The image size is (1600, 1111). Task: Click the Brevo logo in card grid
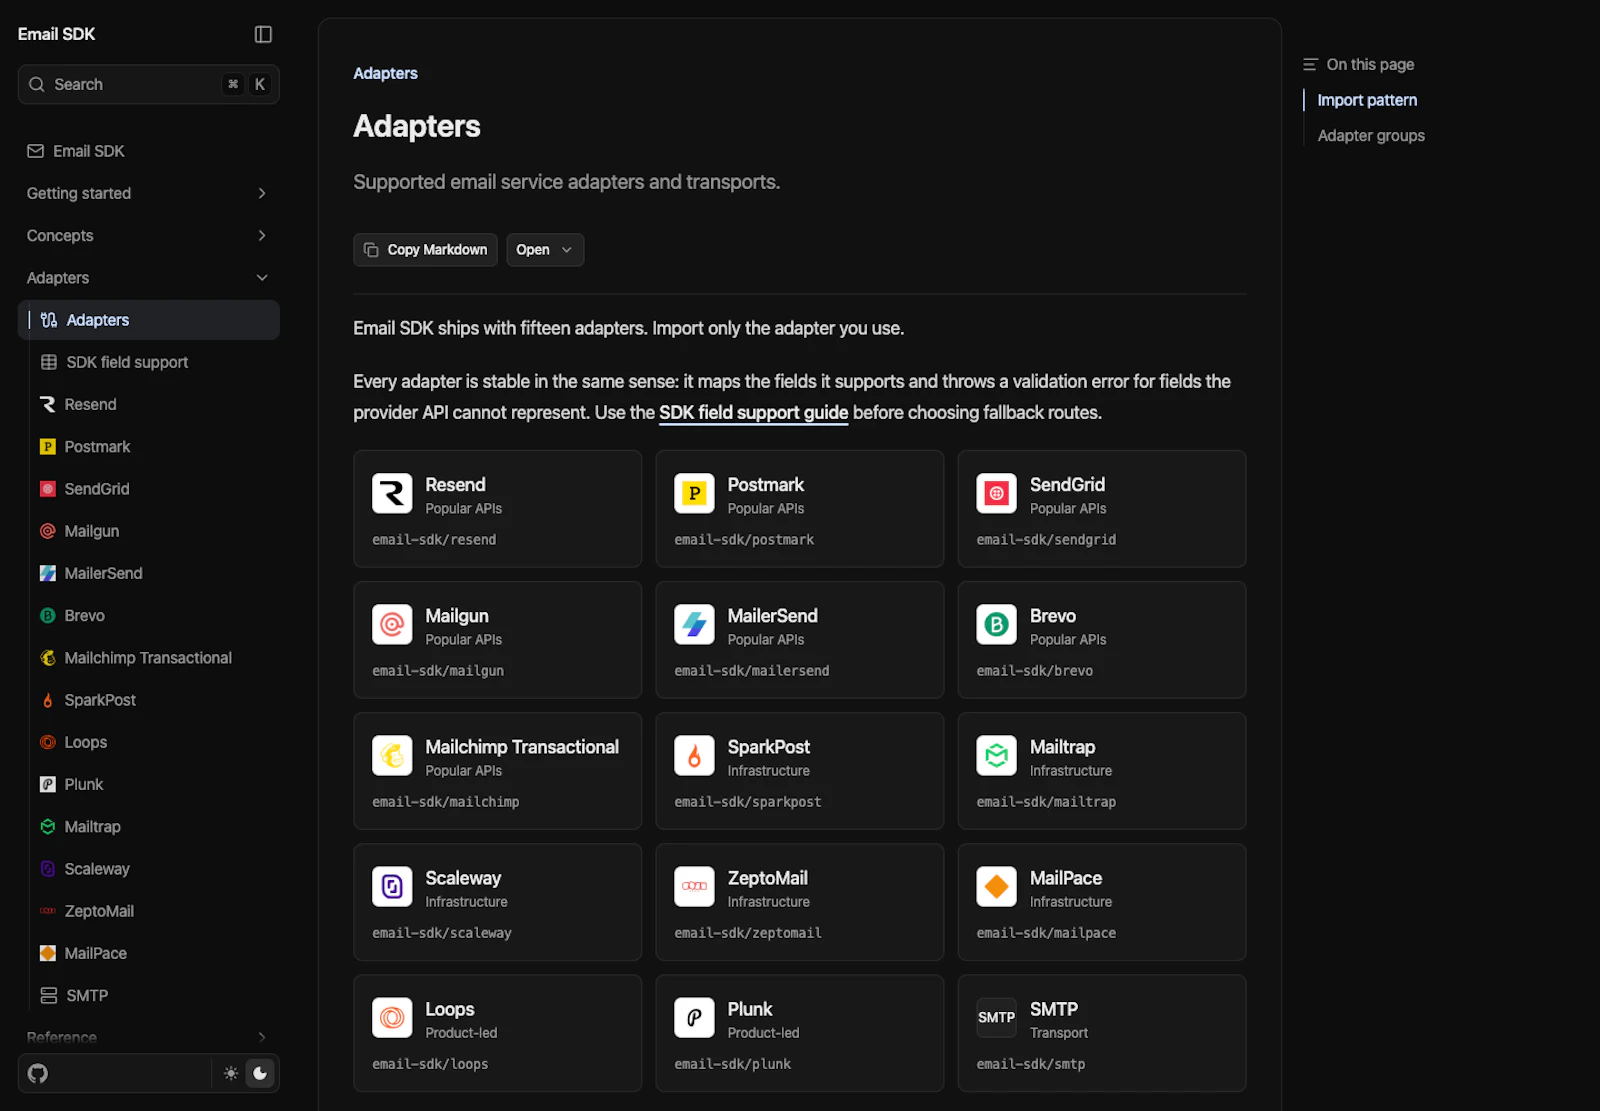tap(996, 624)
